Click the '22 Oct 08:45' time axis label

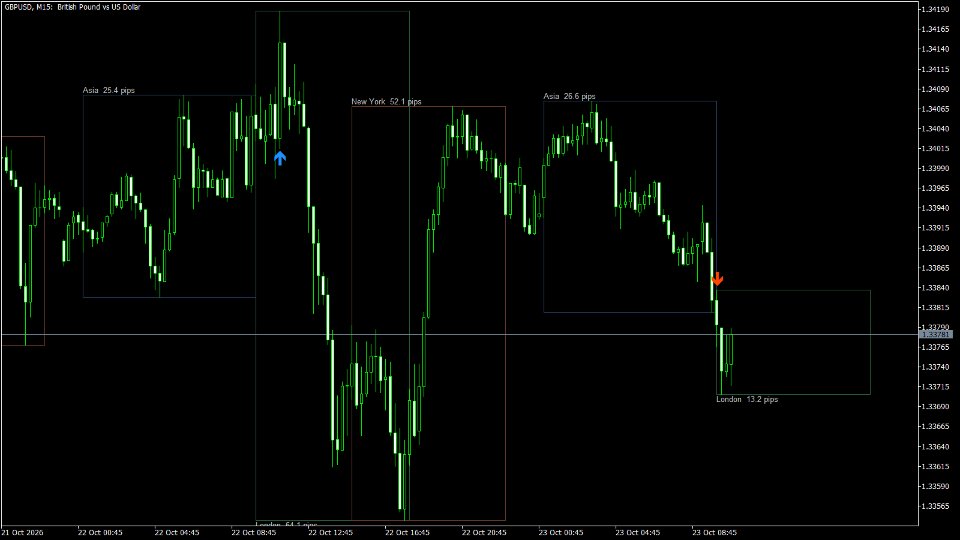(253, 533)
